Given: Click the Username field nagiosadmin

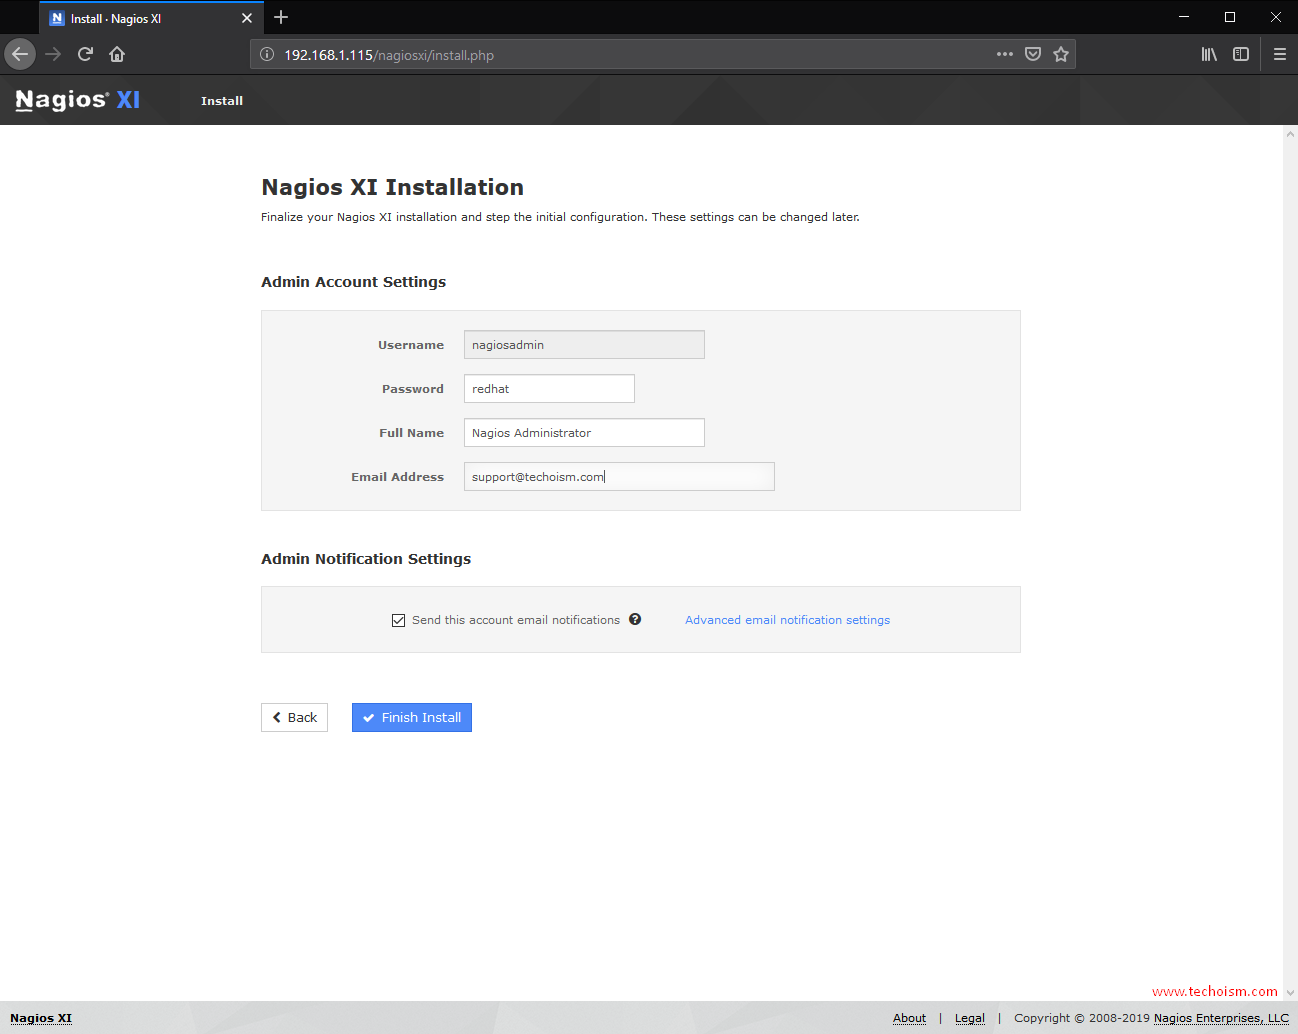Looking at the screenshot, I should 584,345.
